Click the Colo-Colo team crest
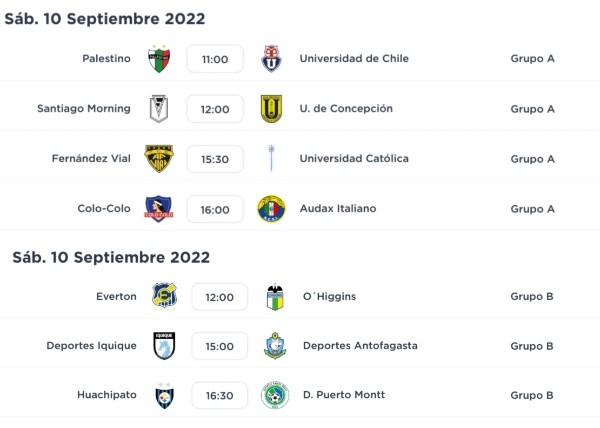 point(158,209)
